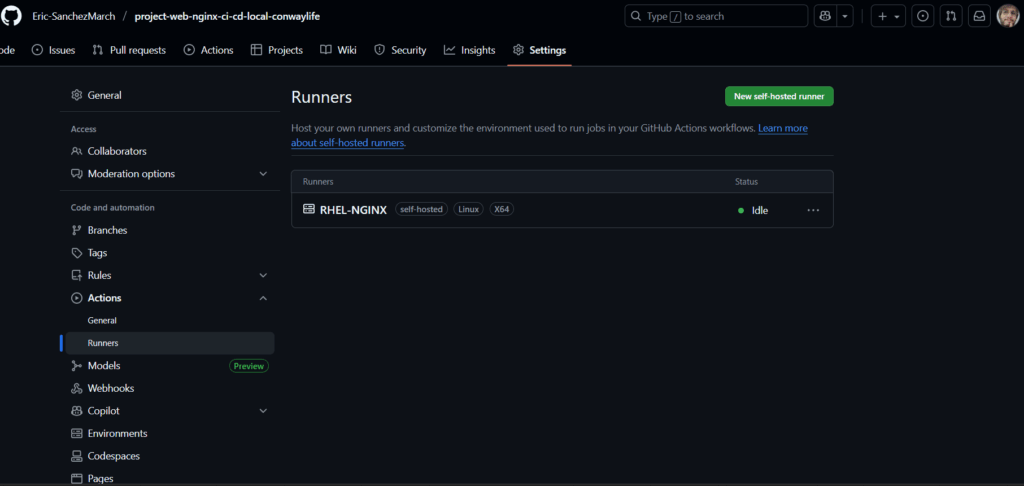Click the Security tab shield icon
The height and width of the screenshot is (486, 1024).
point(379,50)
